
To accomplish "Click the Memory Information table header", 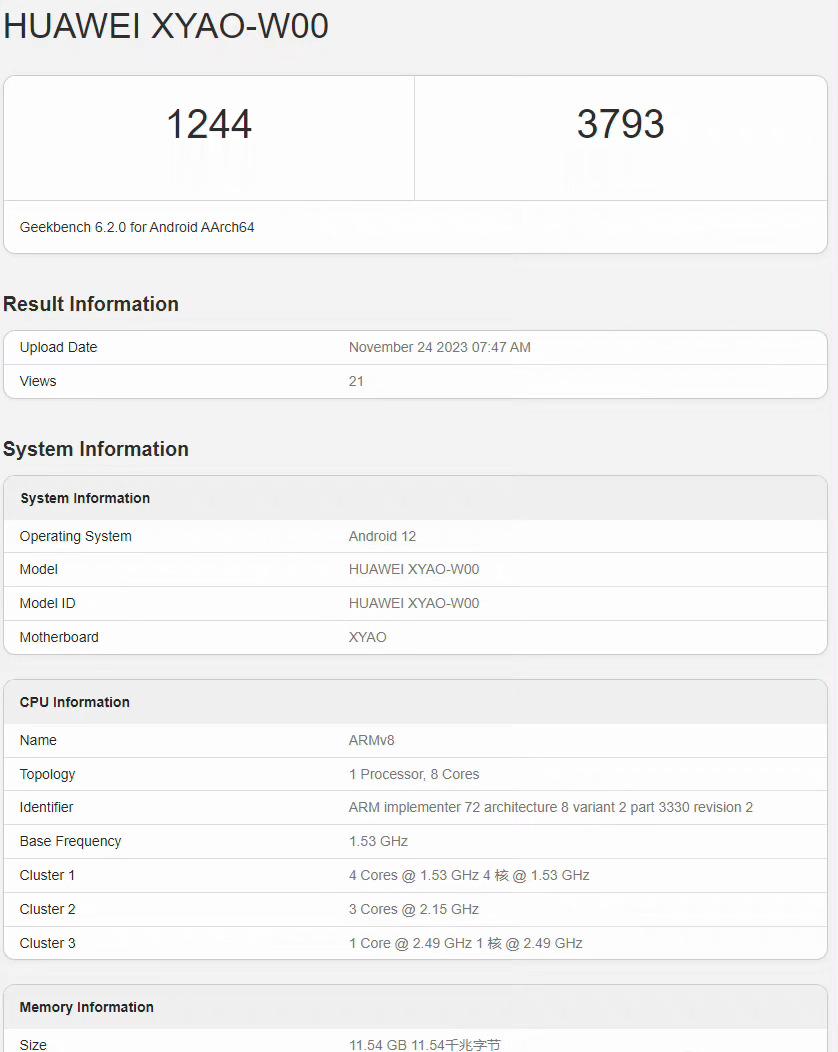I will pyautogui.click(x=86, y=1007).
